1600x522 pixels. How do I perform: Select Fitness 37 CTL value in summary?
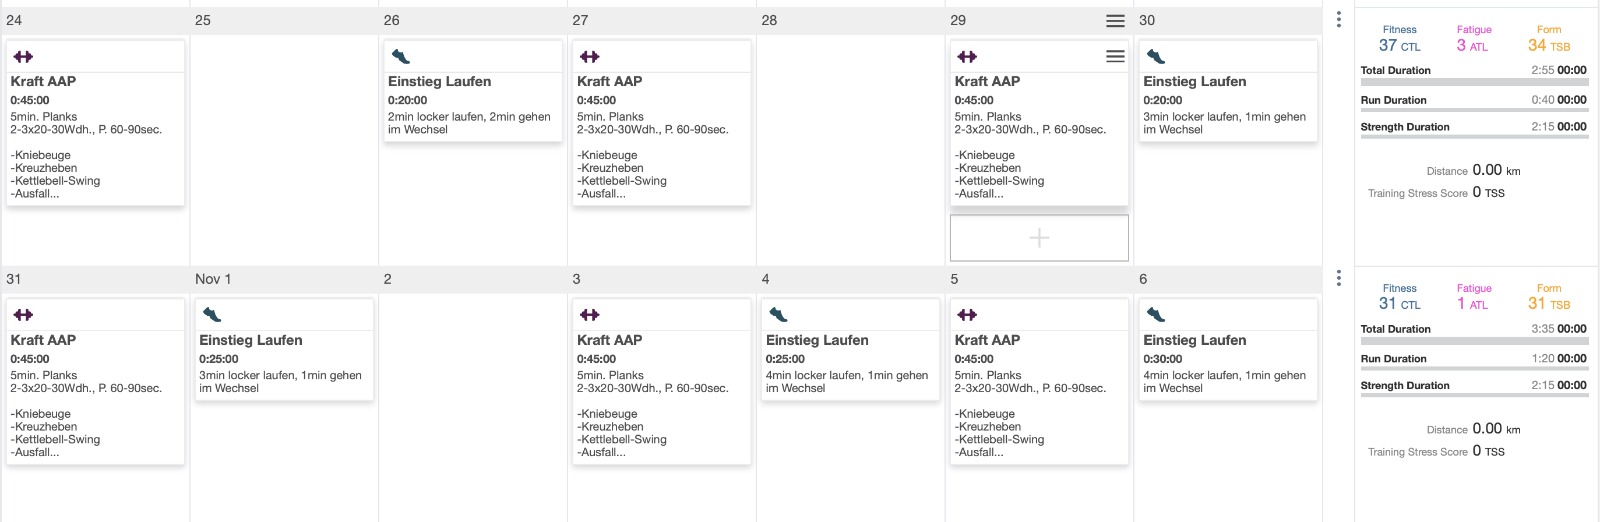pos(1399,45)
